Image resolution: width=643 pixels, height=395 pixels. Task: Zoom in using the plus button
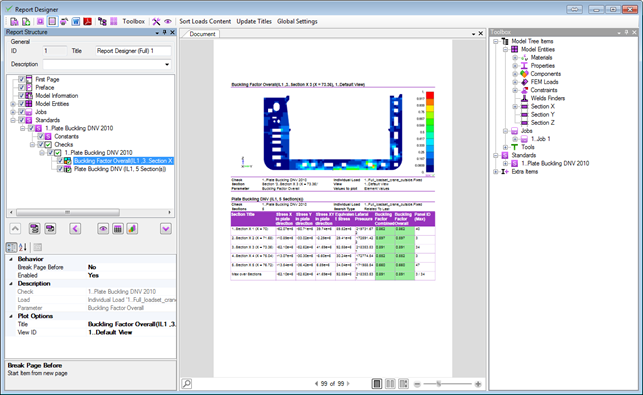pyautogui.click(x=478, y=384)
